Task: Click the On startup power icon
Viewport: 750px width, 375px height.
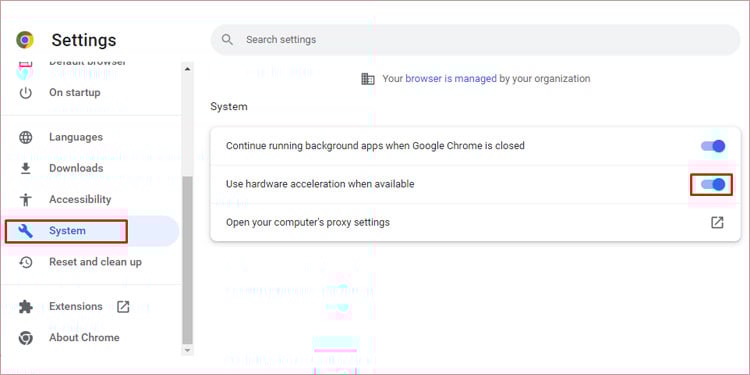Action: [x=25, y=93]
